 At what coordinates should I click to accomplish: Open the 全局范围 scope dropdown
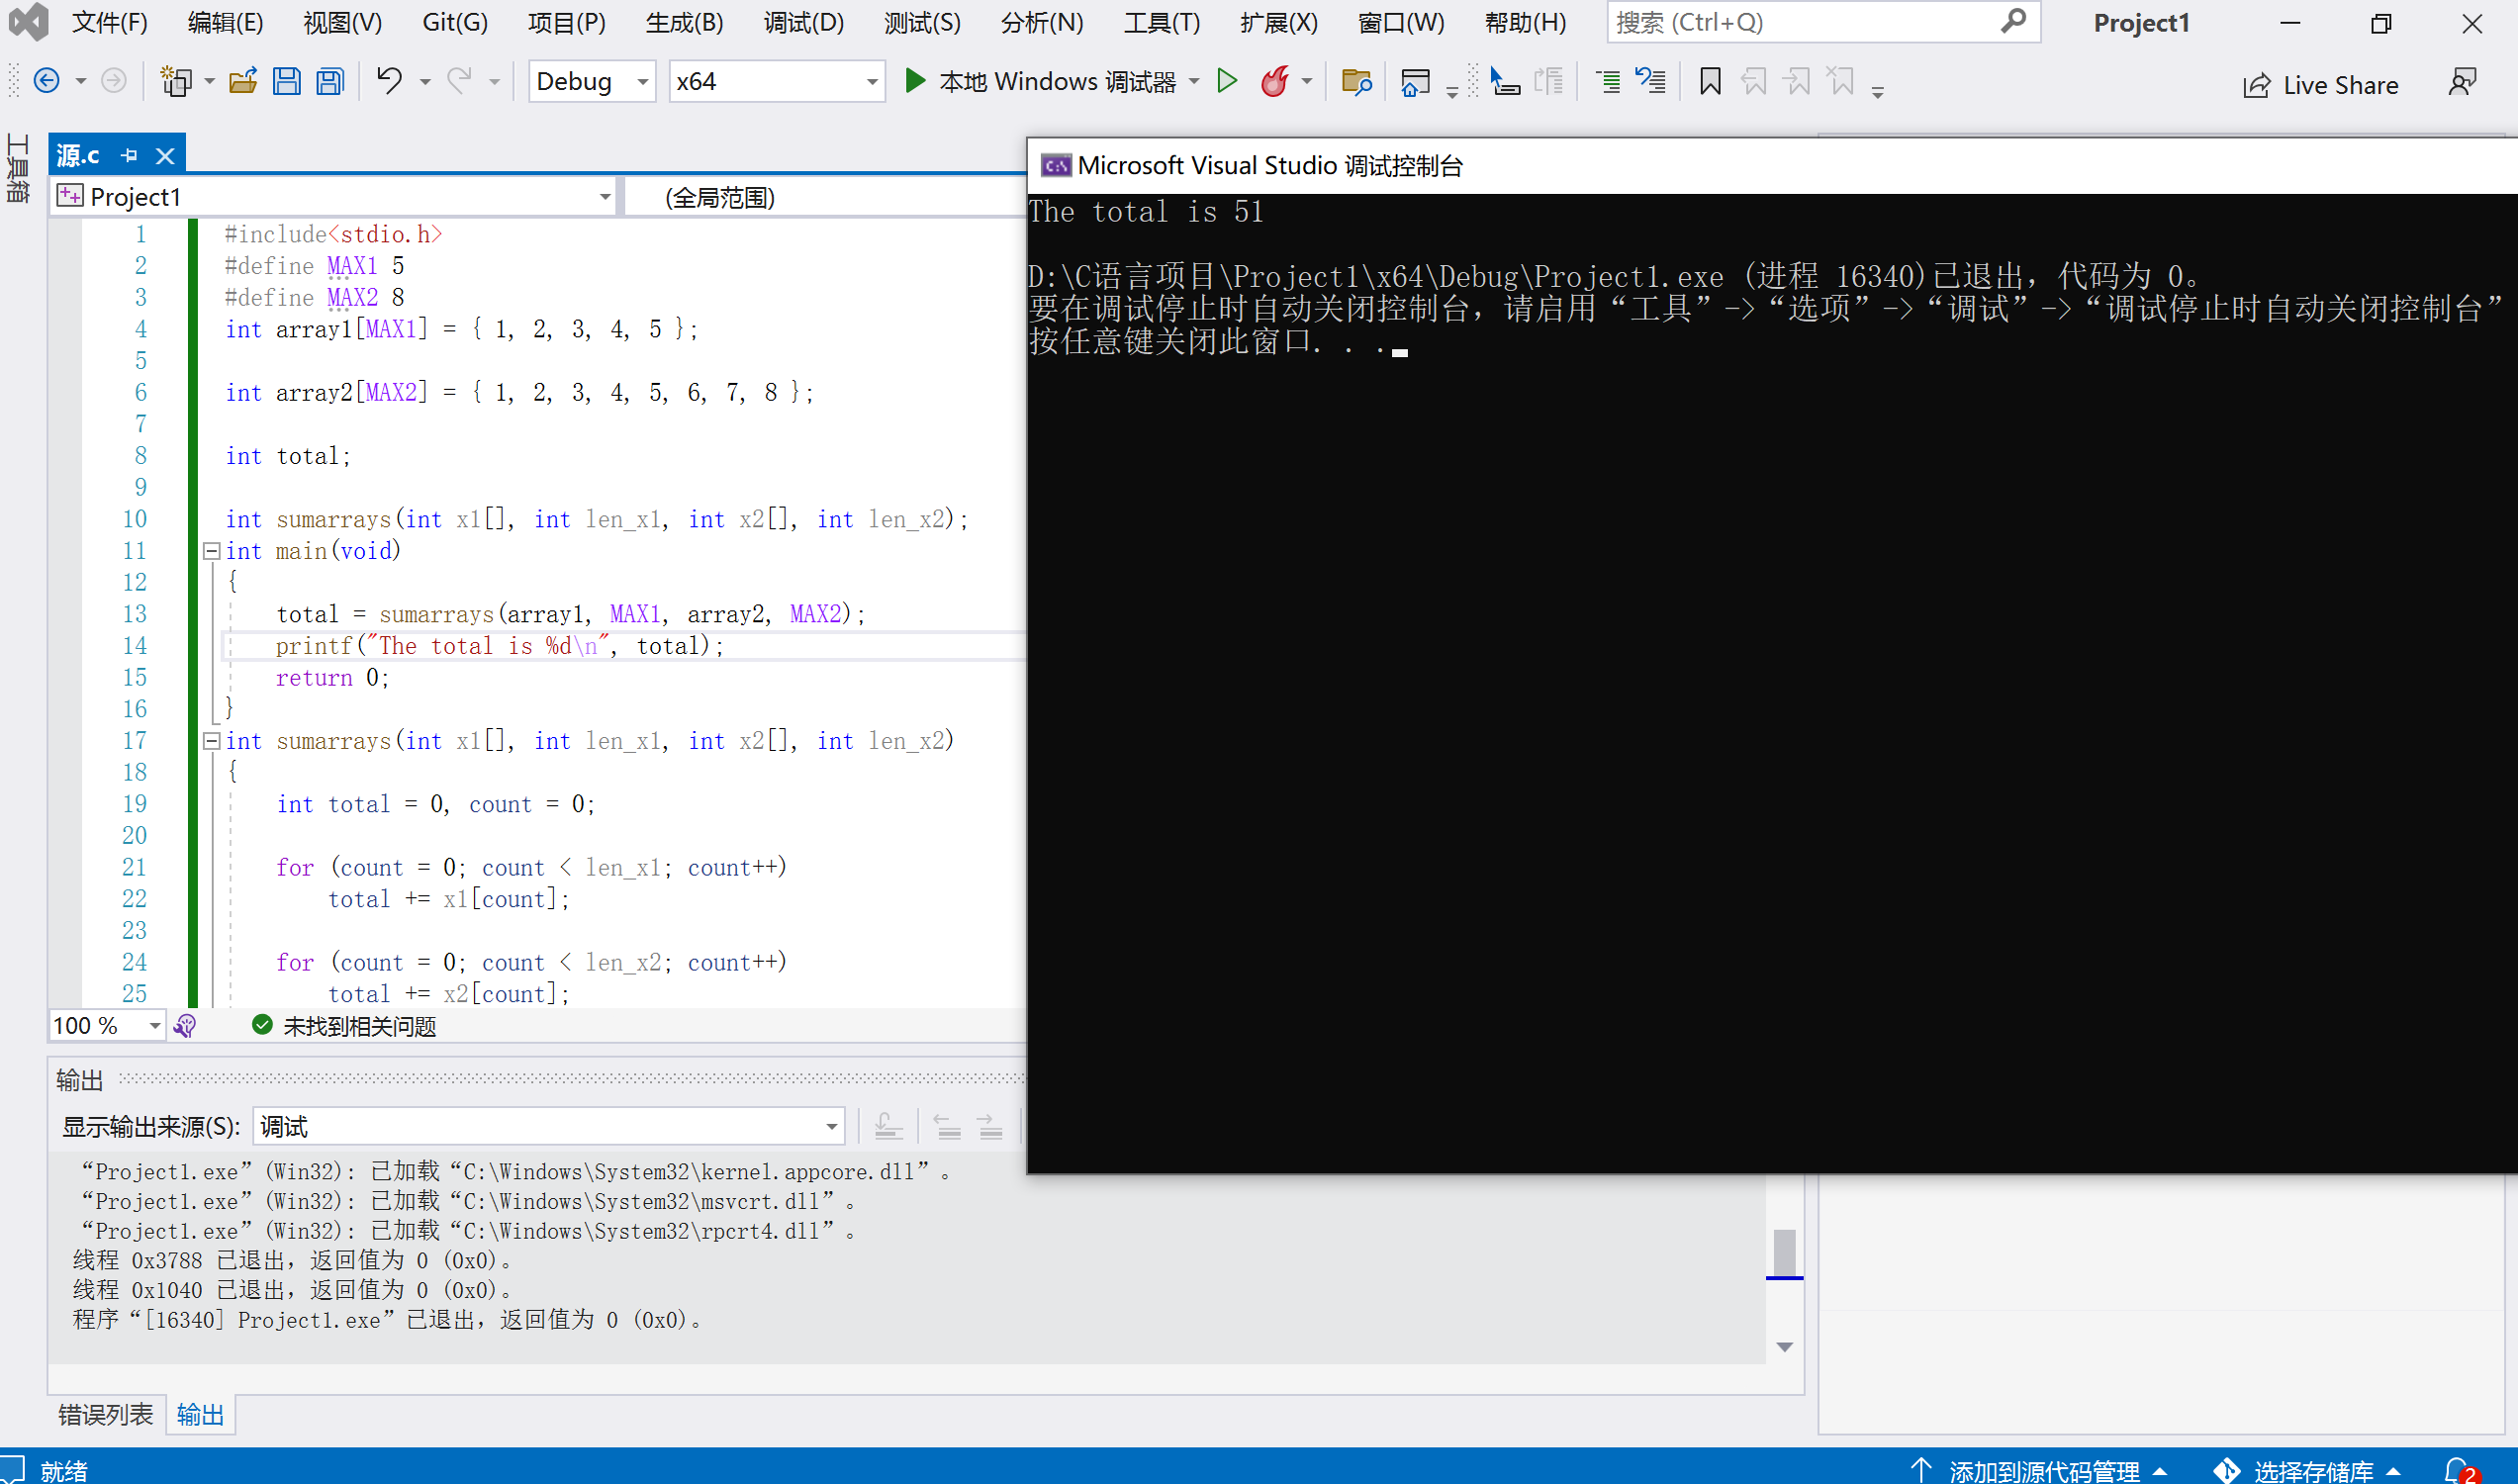825,197
